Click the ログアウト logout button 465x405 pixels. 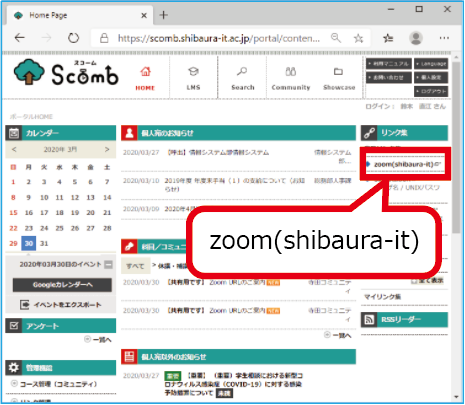pyautogui.click(x=431, y=91)
